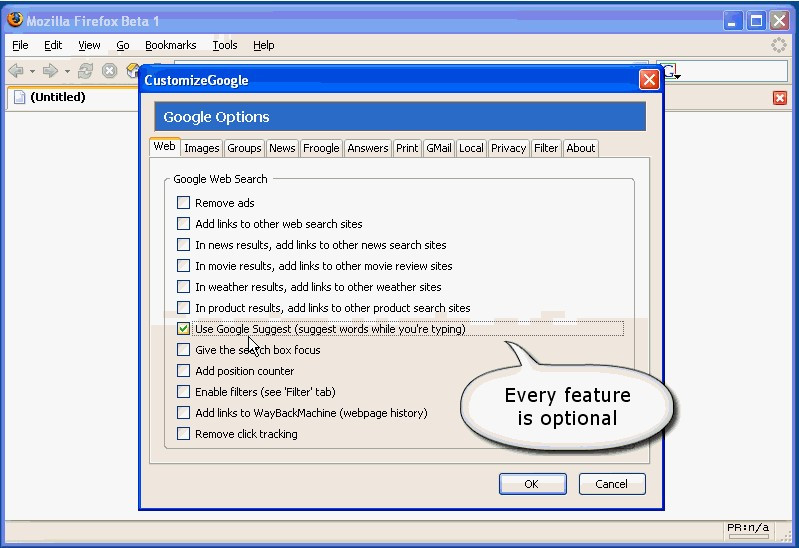Switch to the Local tab
Screen dimensions: 799x548
(471, 148)
